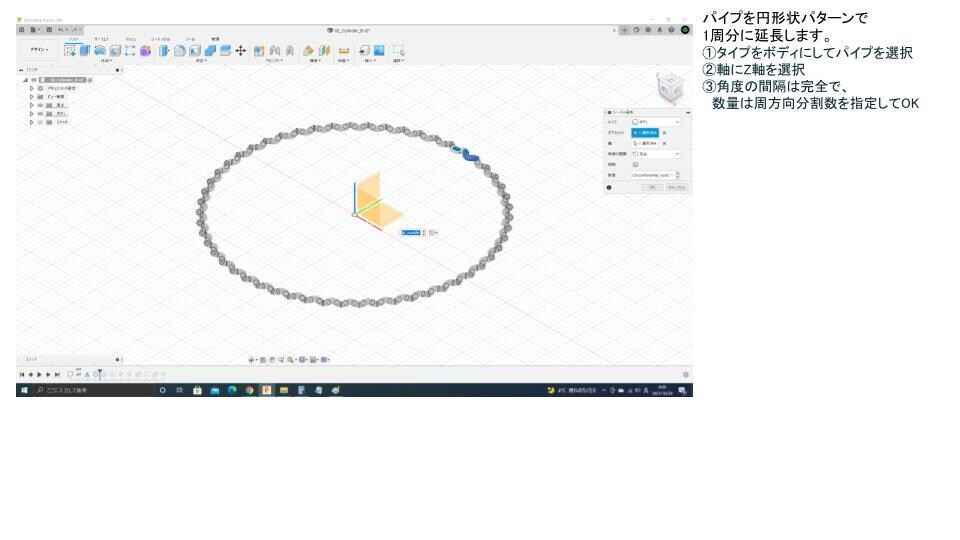Toggle visibility eye of the sketches folder
Viewport: 960px width, 540px height.
[40, 122]
